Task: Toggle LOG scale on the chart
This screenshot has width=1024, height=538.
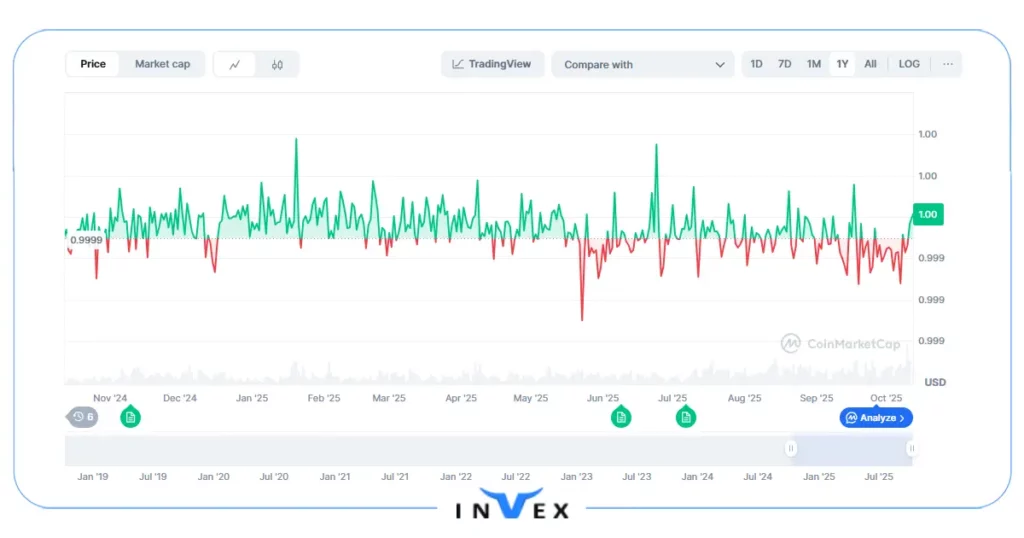Action: pyautogui.click(x=908, y=64)
